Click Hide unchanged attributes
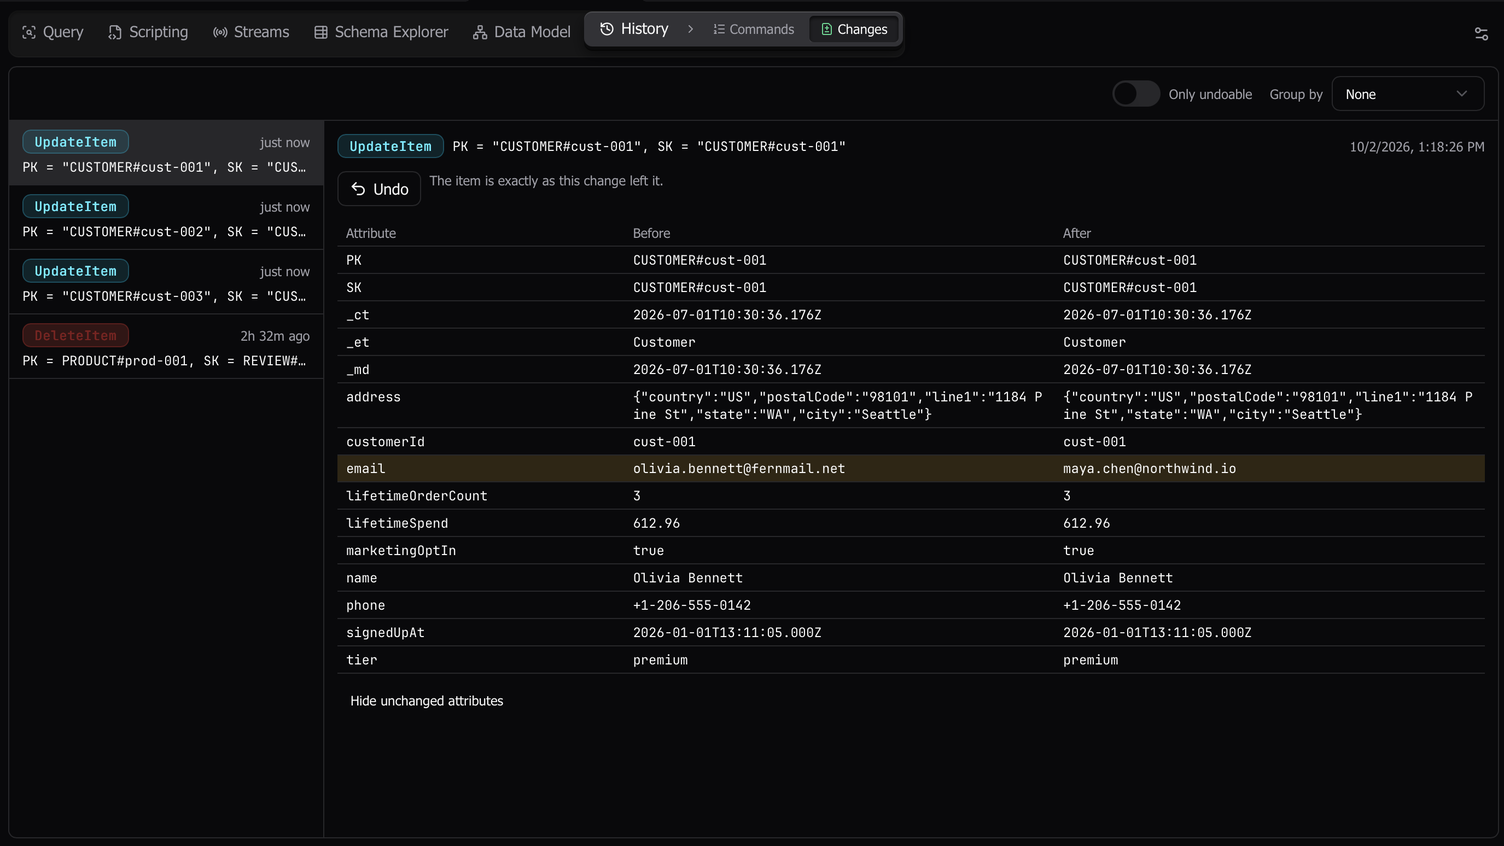This screenshot has width=1504, height=846. [427, 701]
